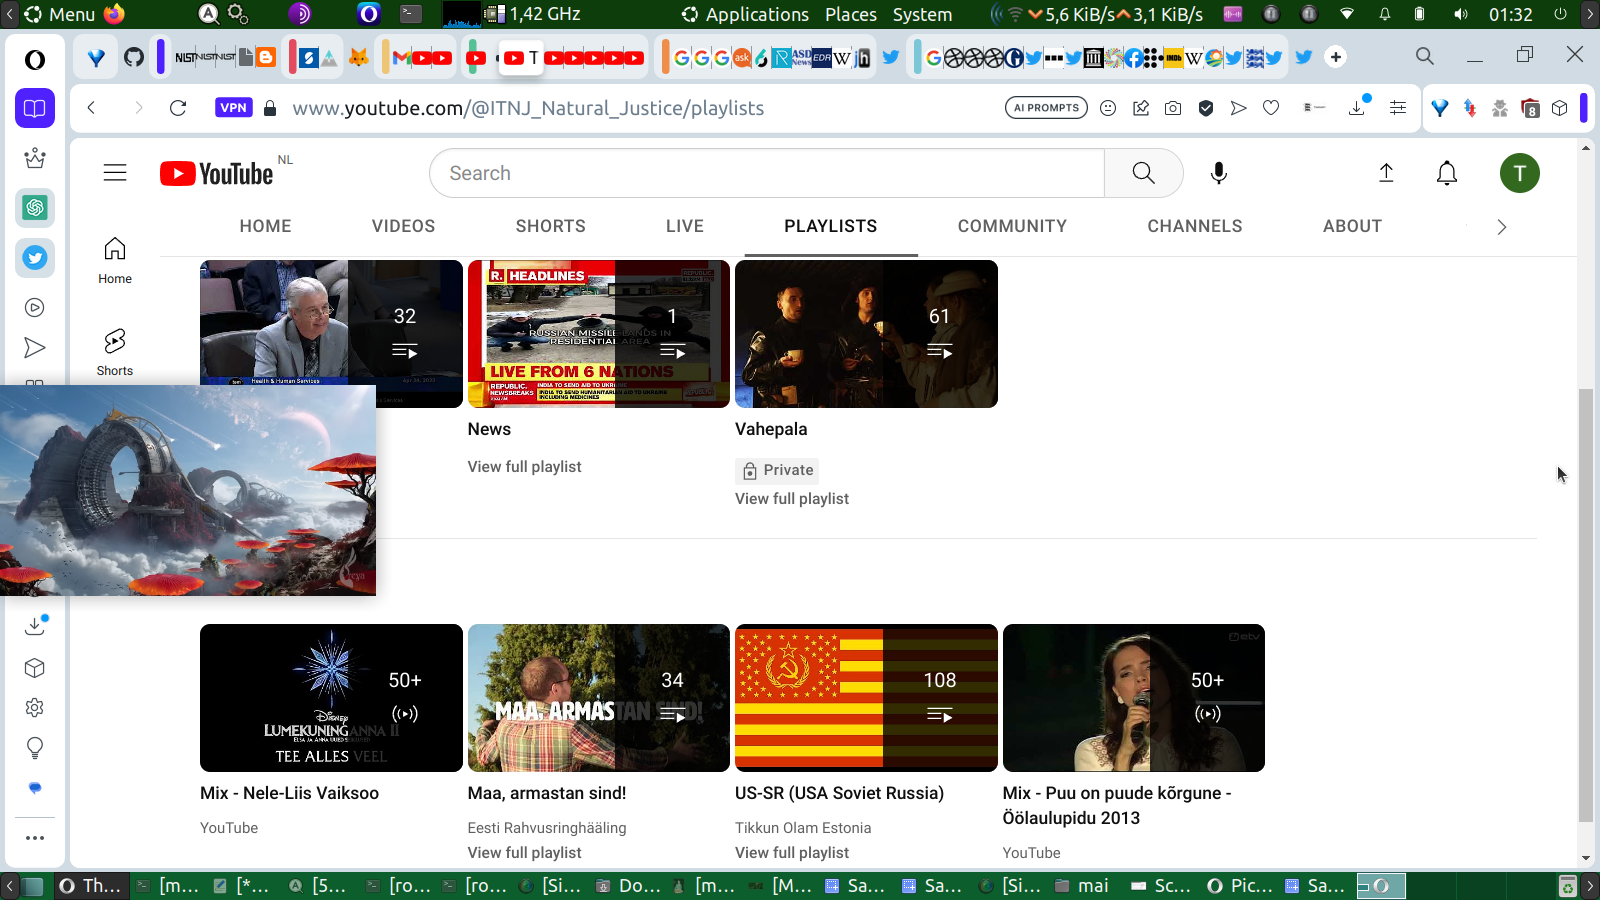This screenshot has height=900, width=1600.
Task: Expand the sidebar three-dots more menu
Action: 35,838
